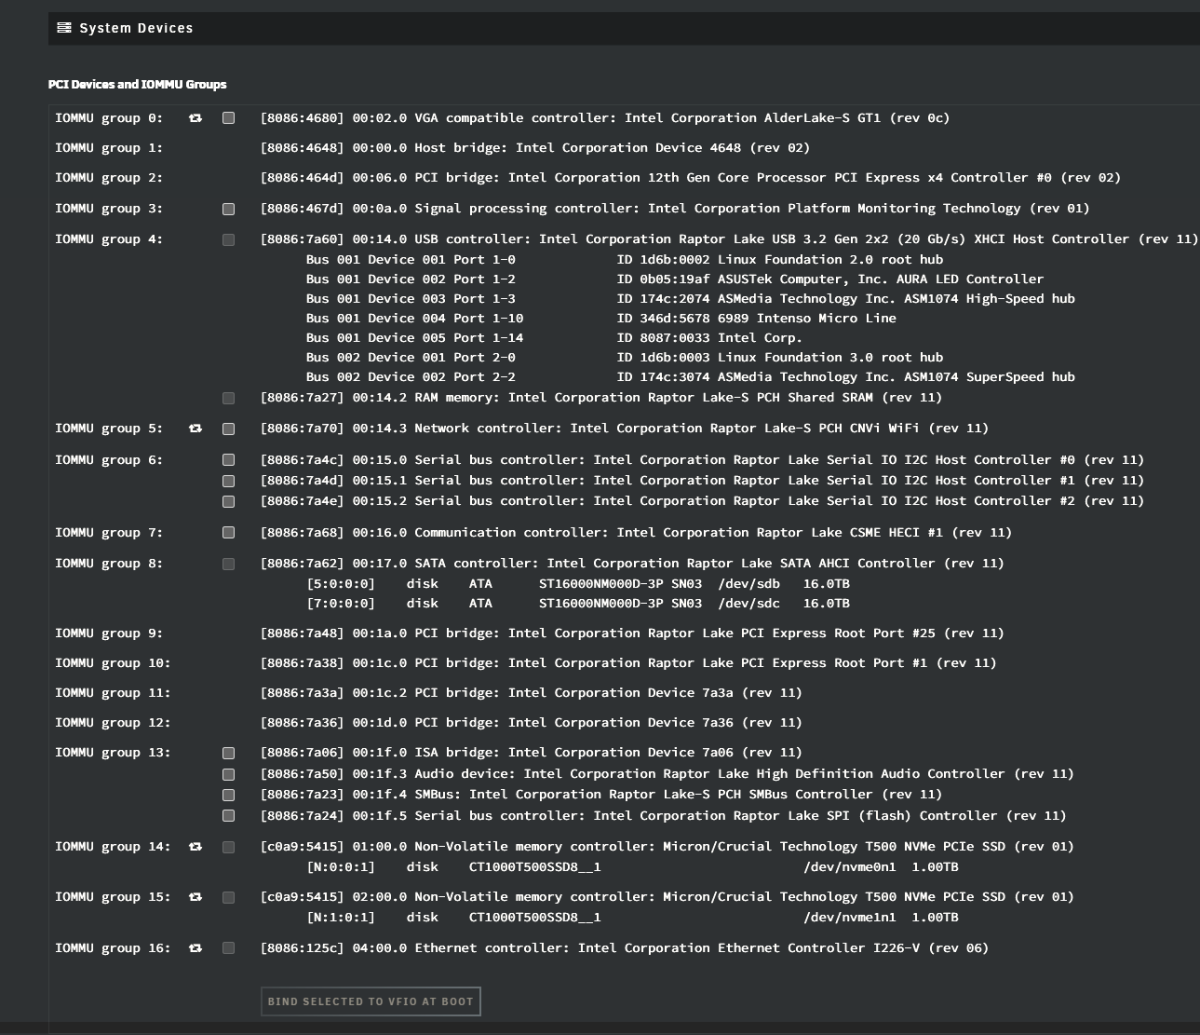Select the CSME HECI #1 checkbox
This screenshot has height=1035, width=1200.
point(228,532)
